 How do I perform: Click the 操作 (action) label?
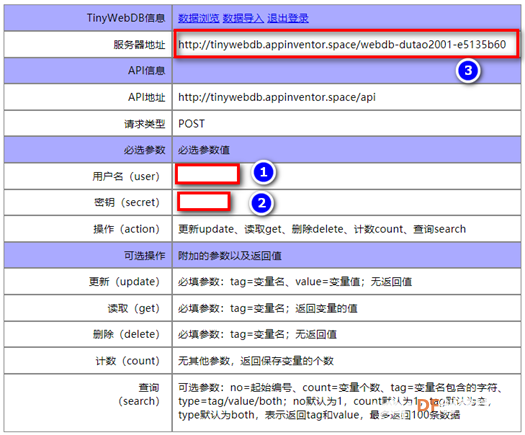coord(126,229)
